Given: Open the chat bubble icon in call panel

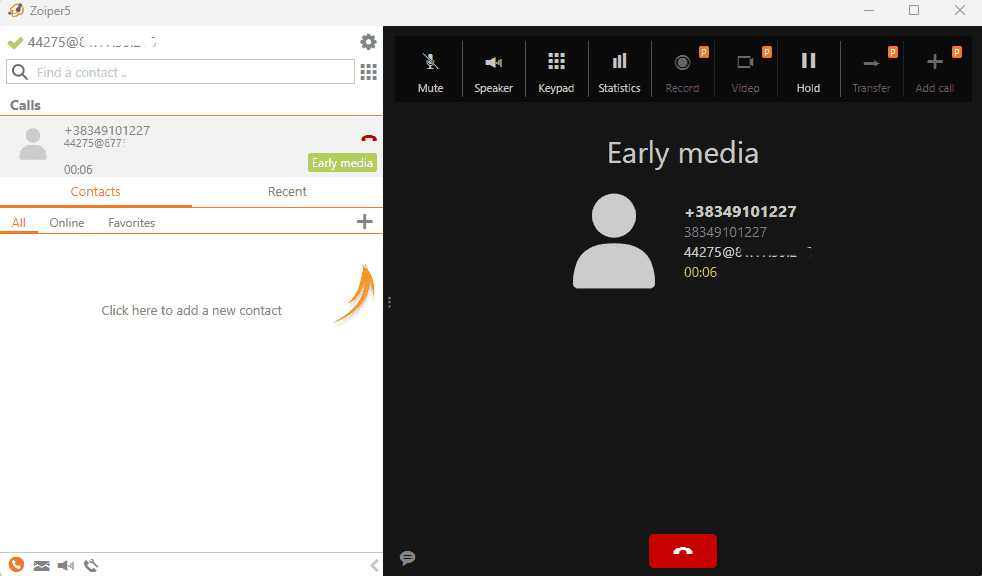Looking at the screenshot, I should (x=407, y=558).
